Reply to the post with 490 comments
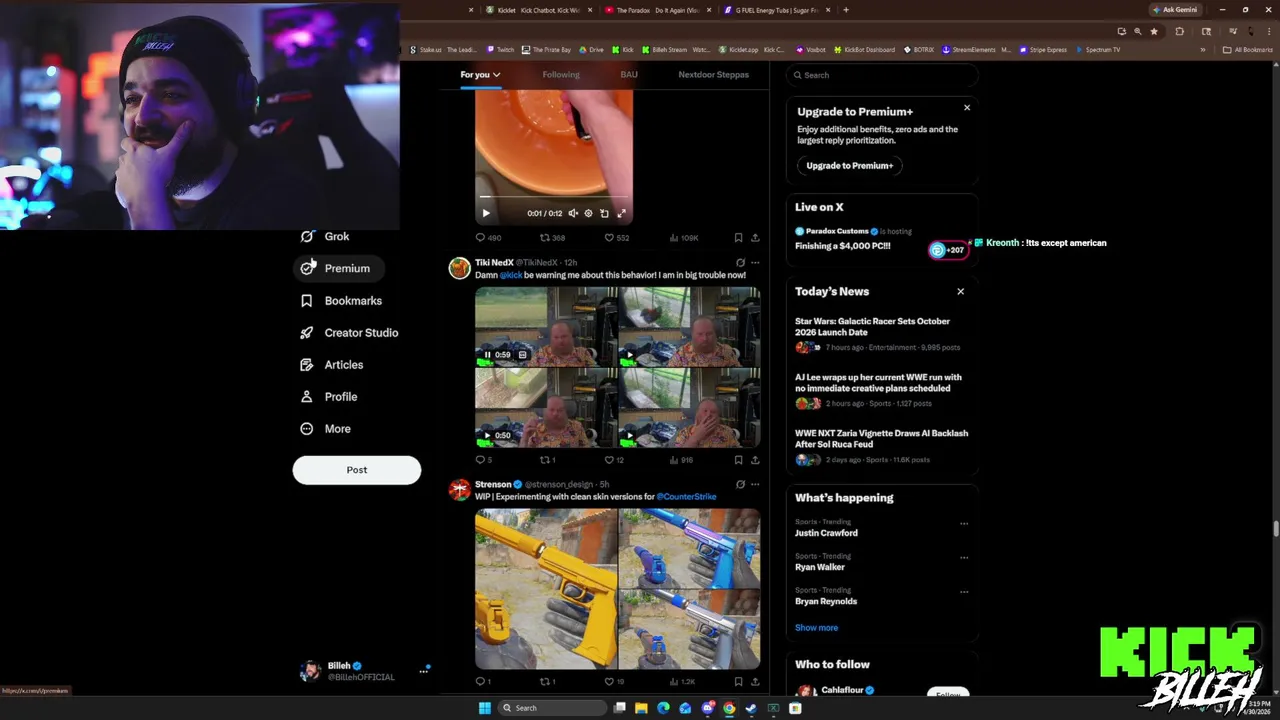This screenshot has width=1280, height=720. point(488,238)
